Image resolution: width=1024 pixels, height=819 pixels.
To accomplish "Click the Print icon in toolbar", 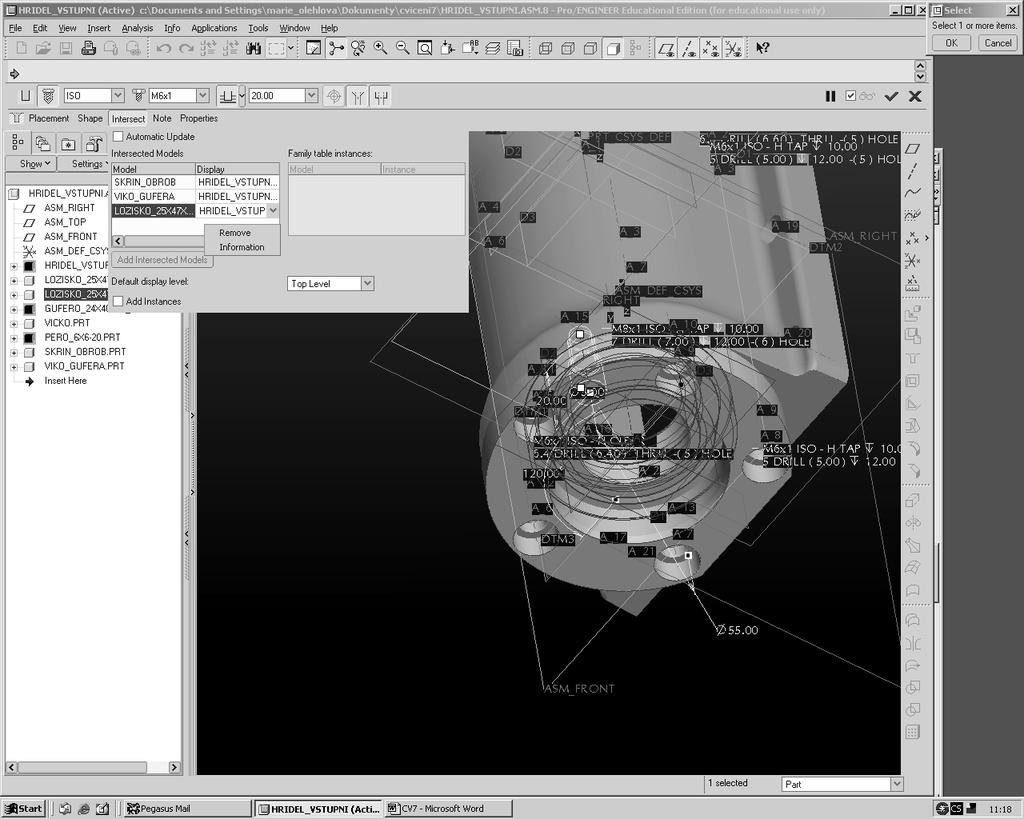I will [x=88, y=48].
